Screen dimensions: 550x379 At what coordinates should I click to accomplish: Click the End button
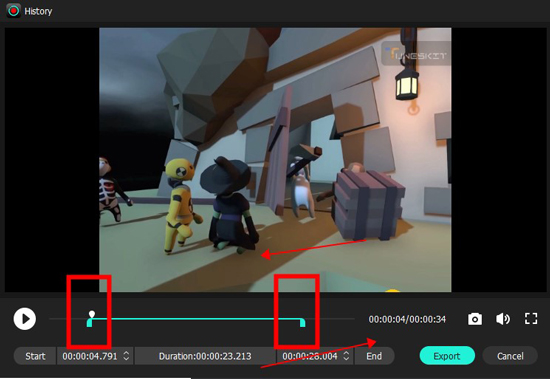pyautogui.click(x=374, y=356)
